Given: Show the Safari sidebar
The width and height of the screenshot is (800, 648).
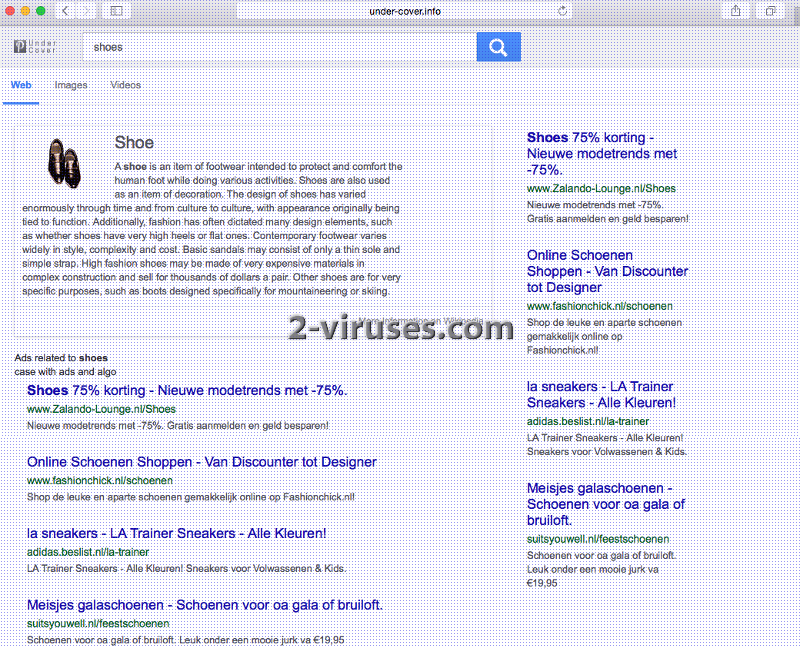Looking at the screenshot, I should pyautogui.click(x=116, y=11).
